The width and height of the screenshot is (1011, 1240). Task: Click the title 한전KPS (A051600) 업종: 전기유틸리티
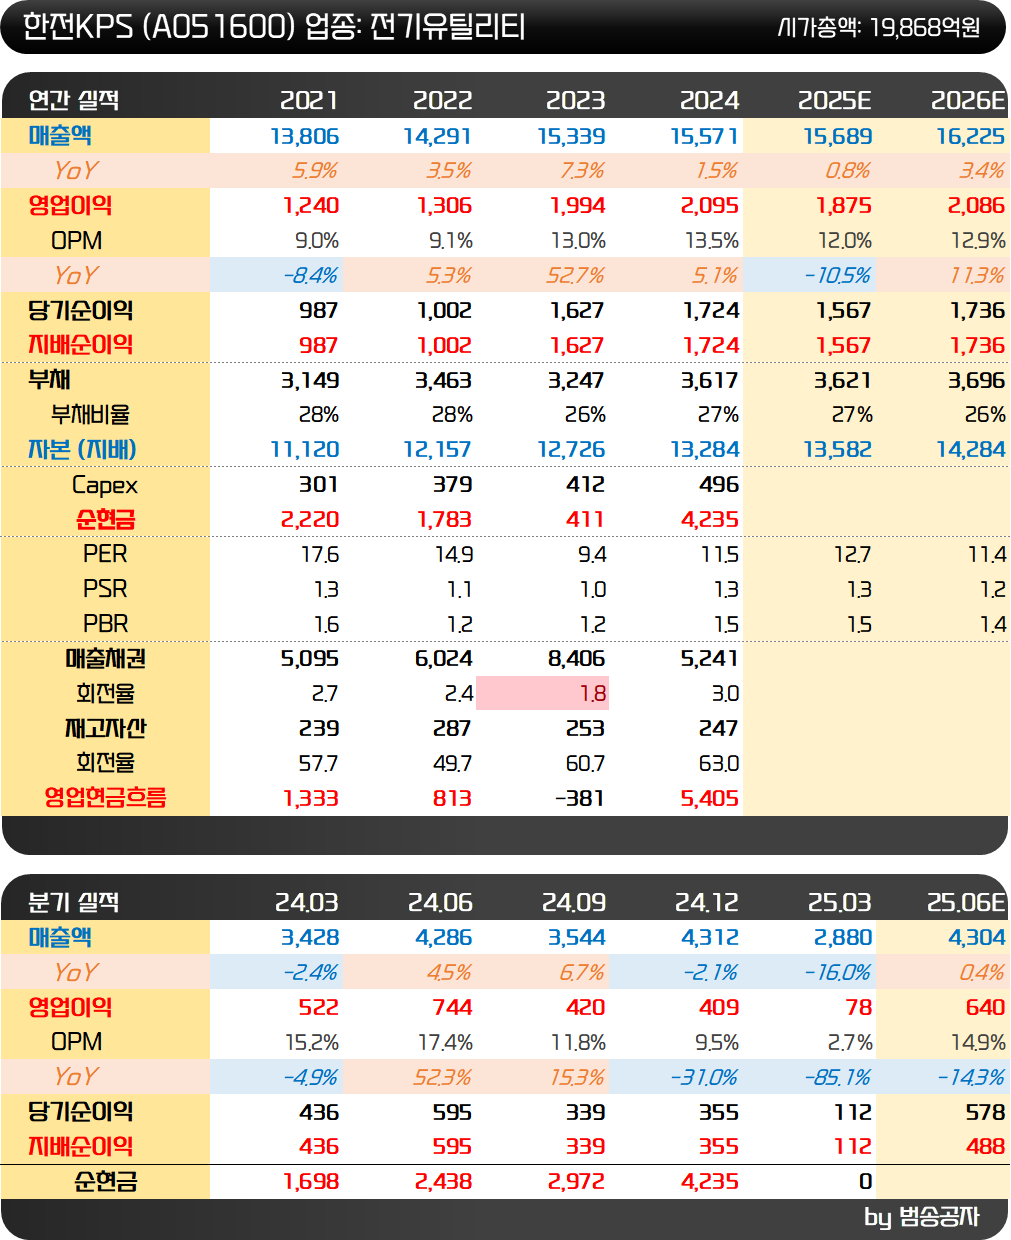click(x=274, y=26)
